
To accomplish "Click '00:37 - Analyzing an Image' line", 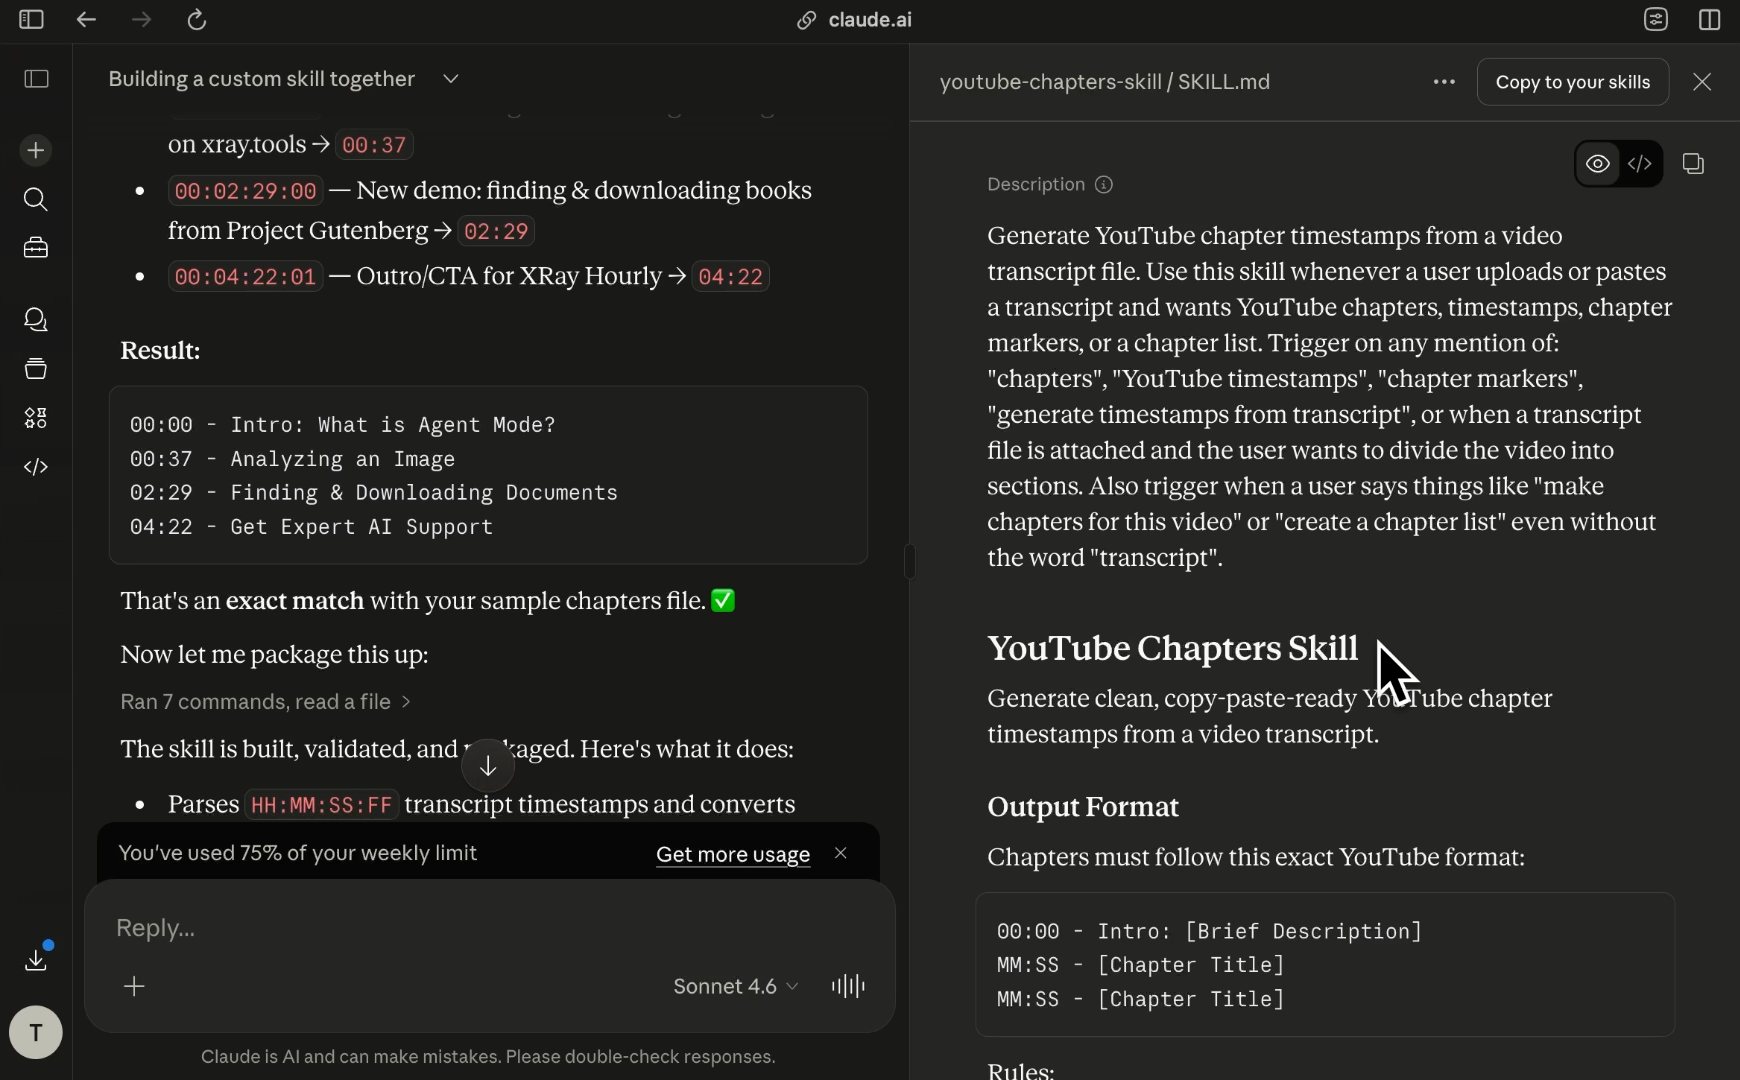I will (x=292, y=459).
